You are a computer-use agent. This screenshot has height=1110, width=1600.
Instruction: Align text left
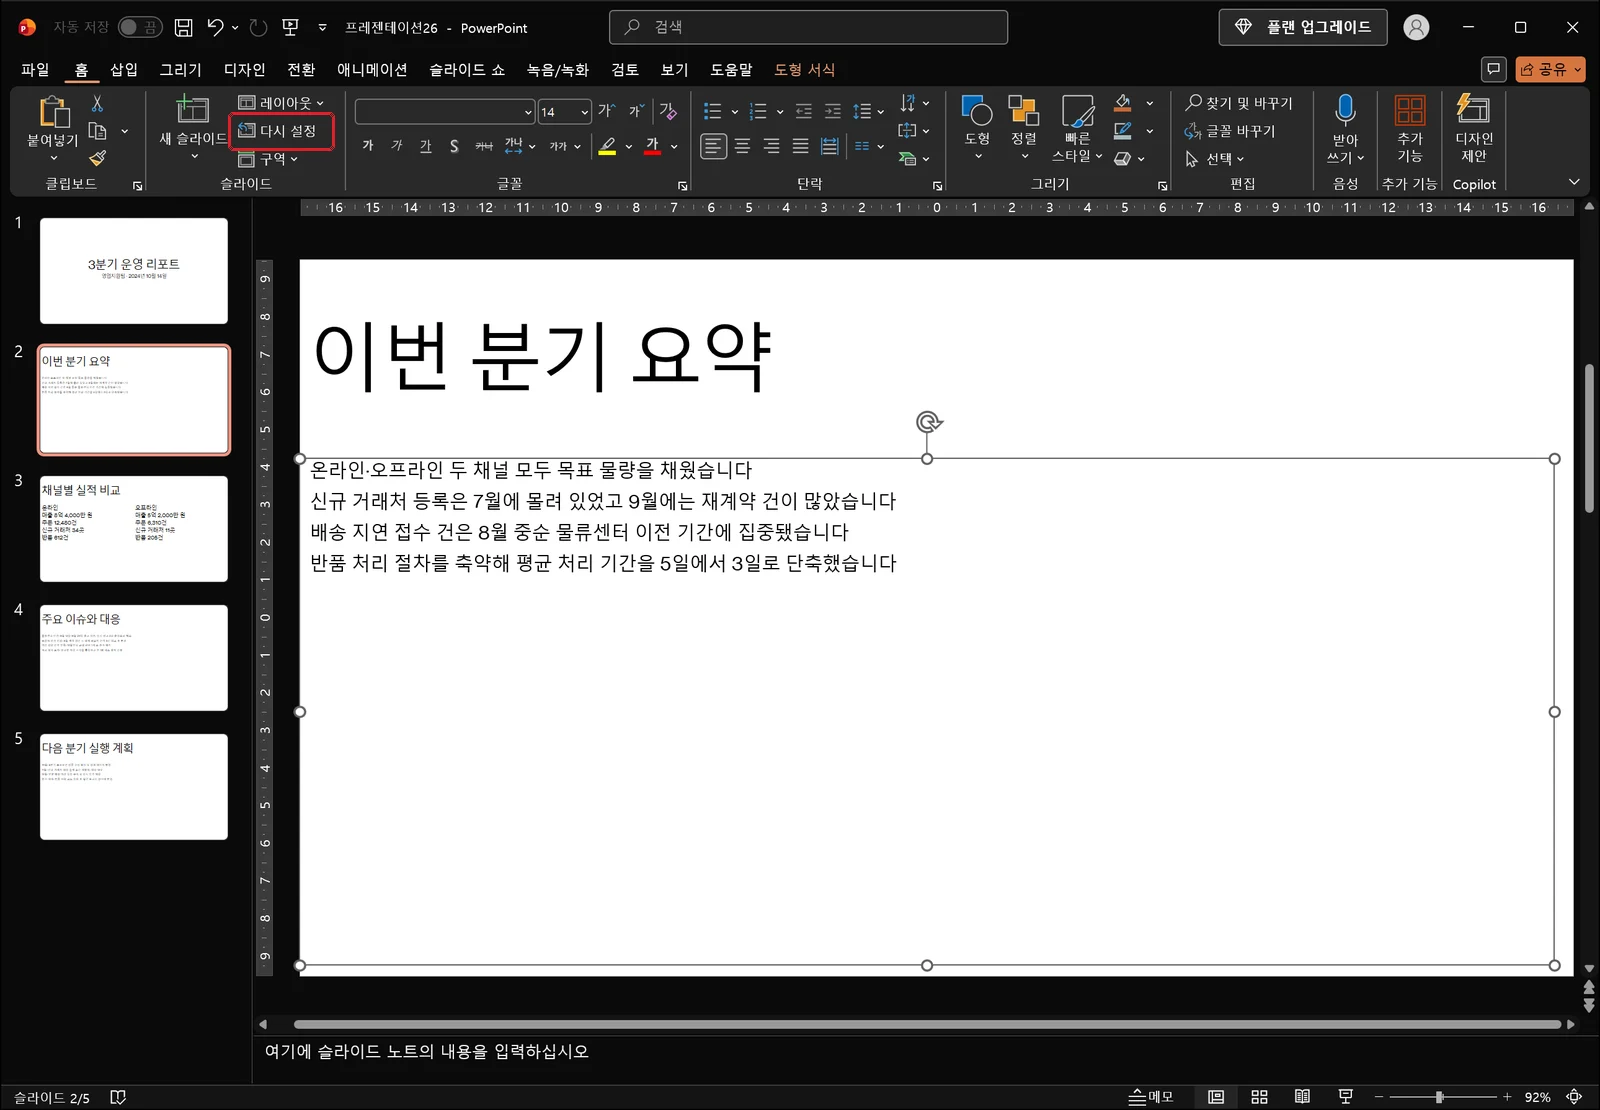click(713, 147)
